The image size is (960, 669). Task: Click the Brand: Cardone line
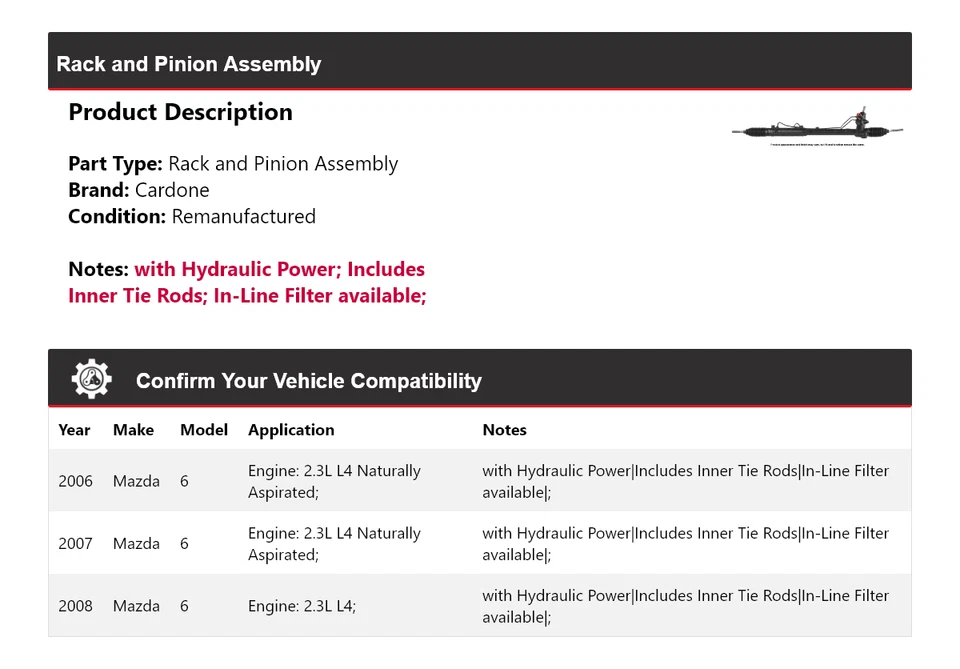point(139,190)
